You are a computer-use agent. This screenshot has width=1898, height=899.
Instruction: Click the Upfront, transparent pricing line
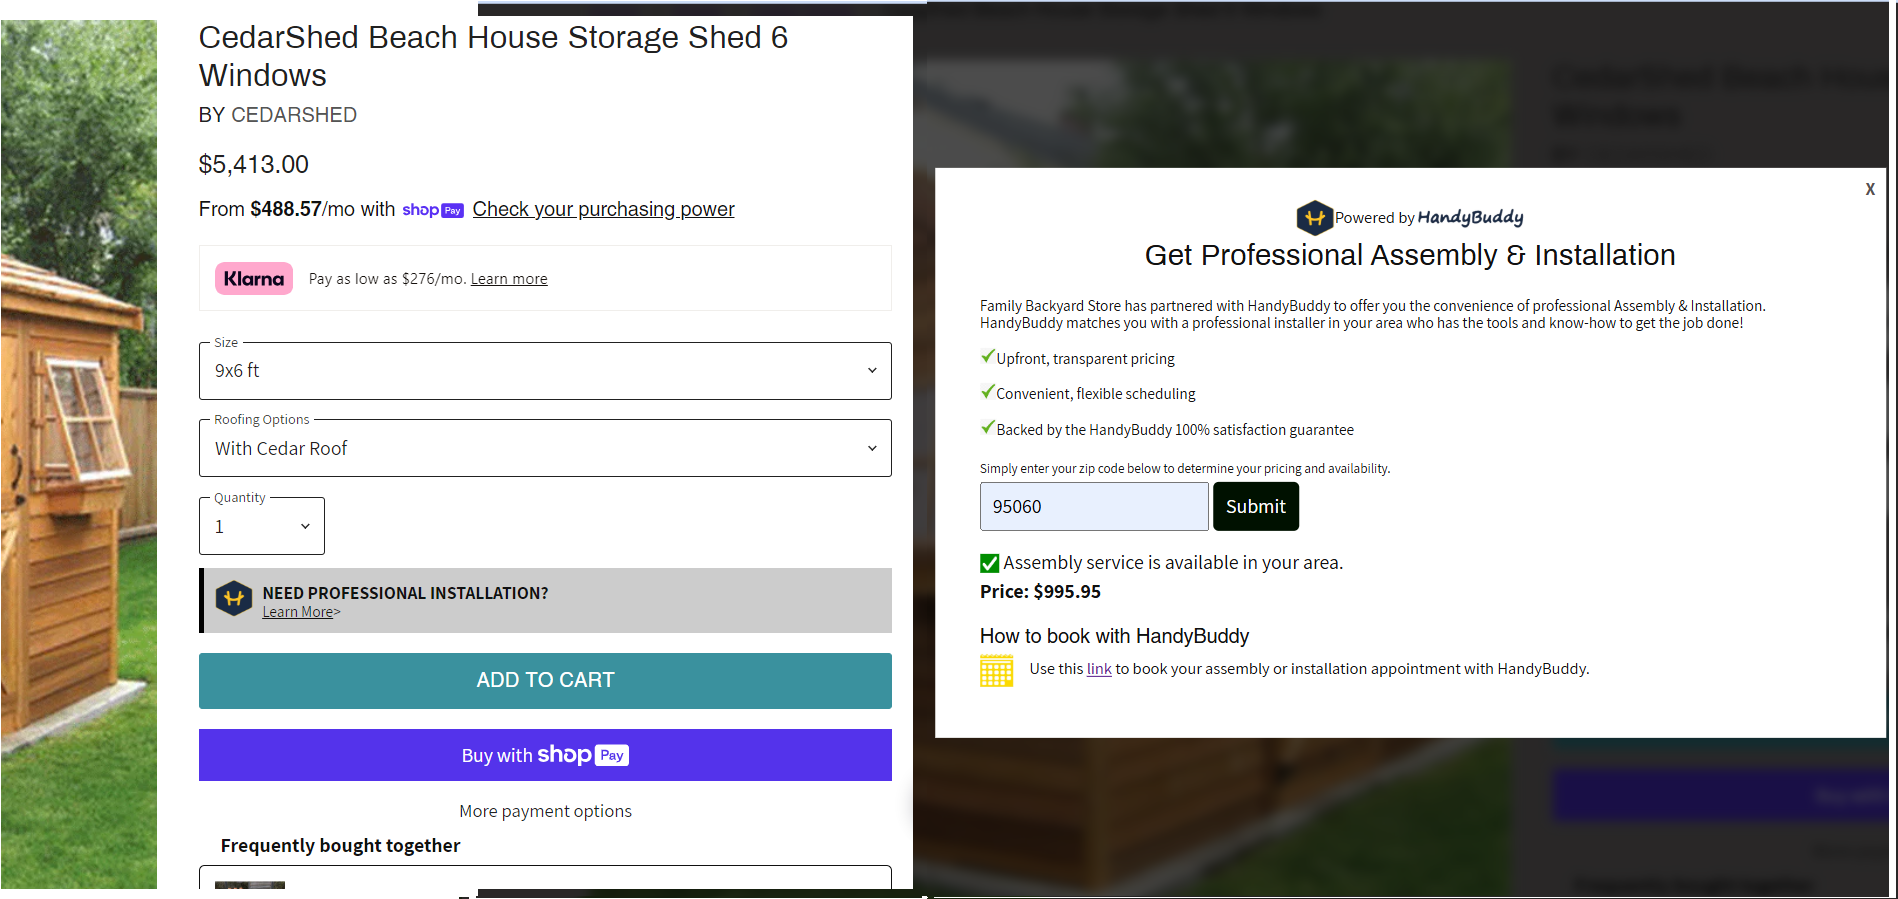pyautogui.click(x=1085, y=359)
